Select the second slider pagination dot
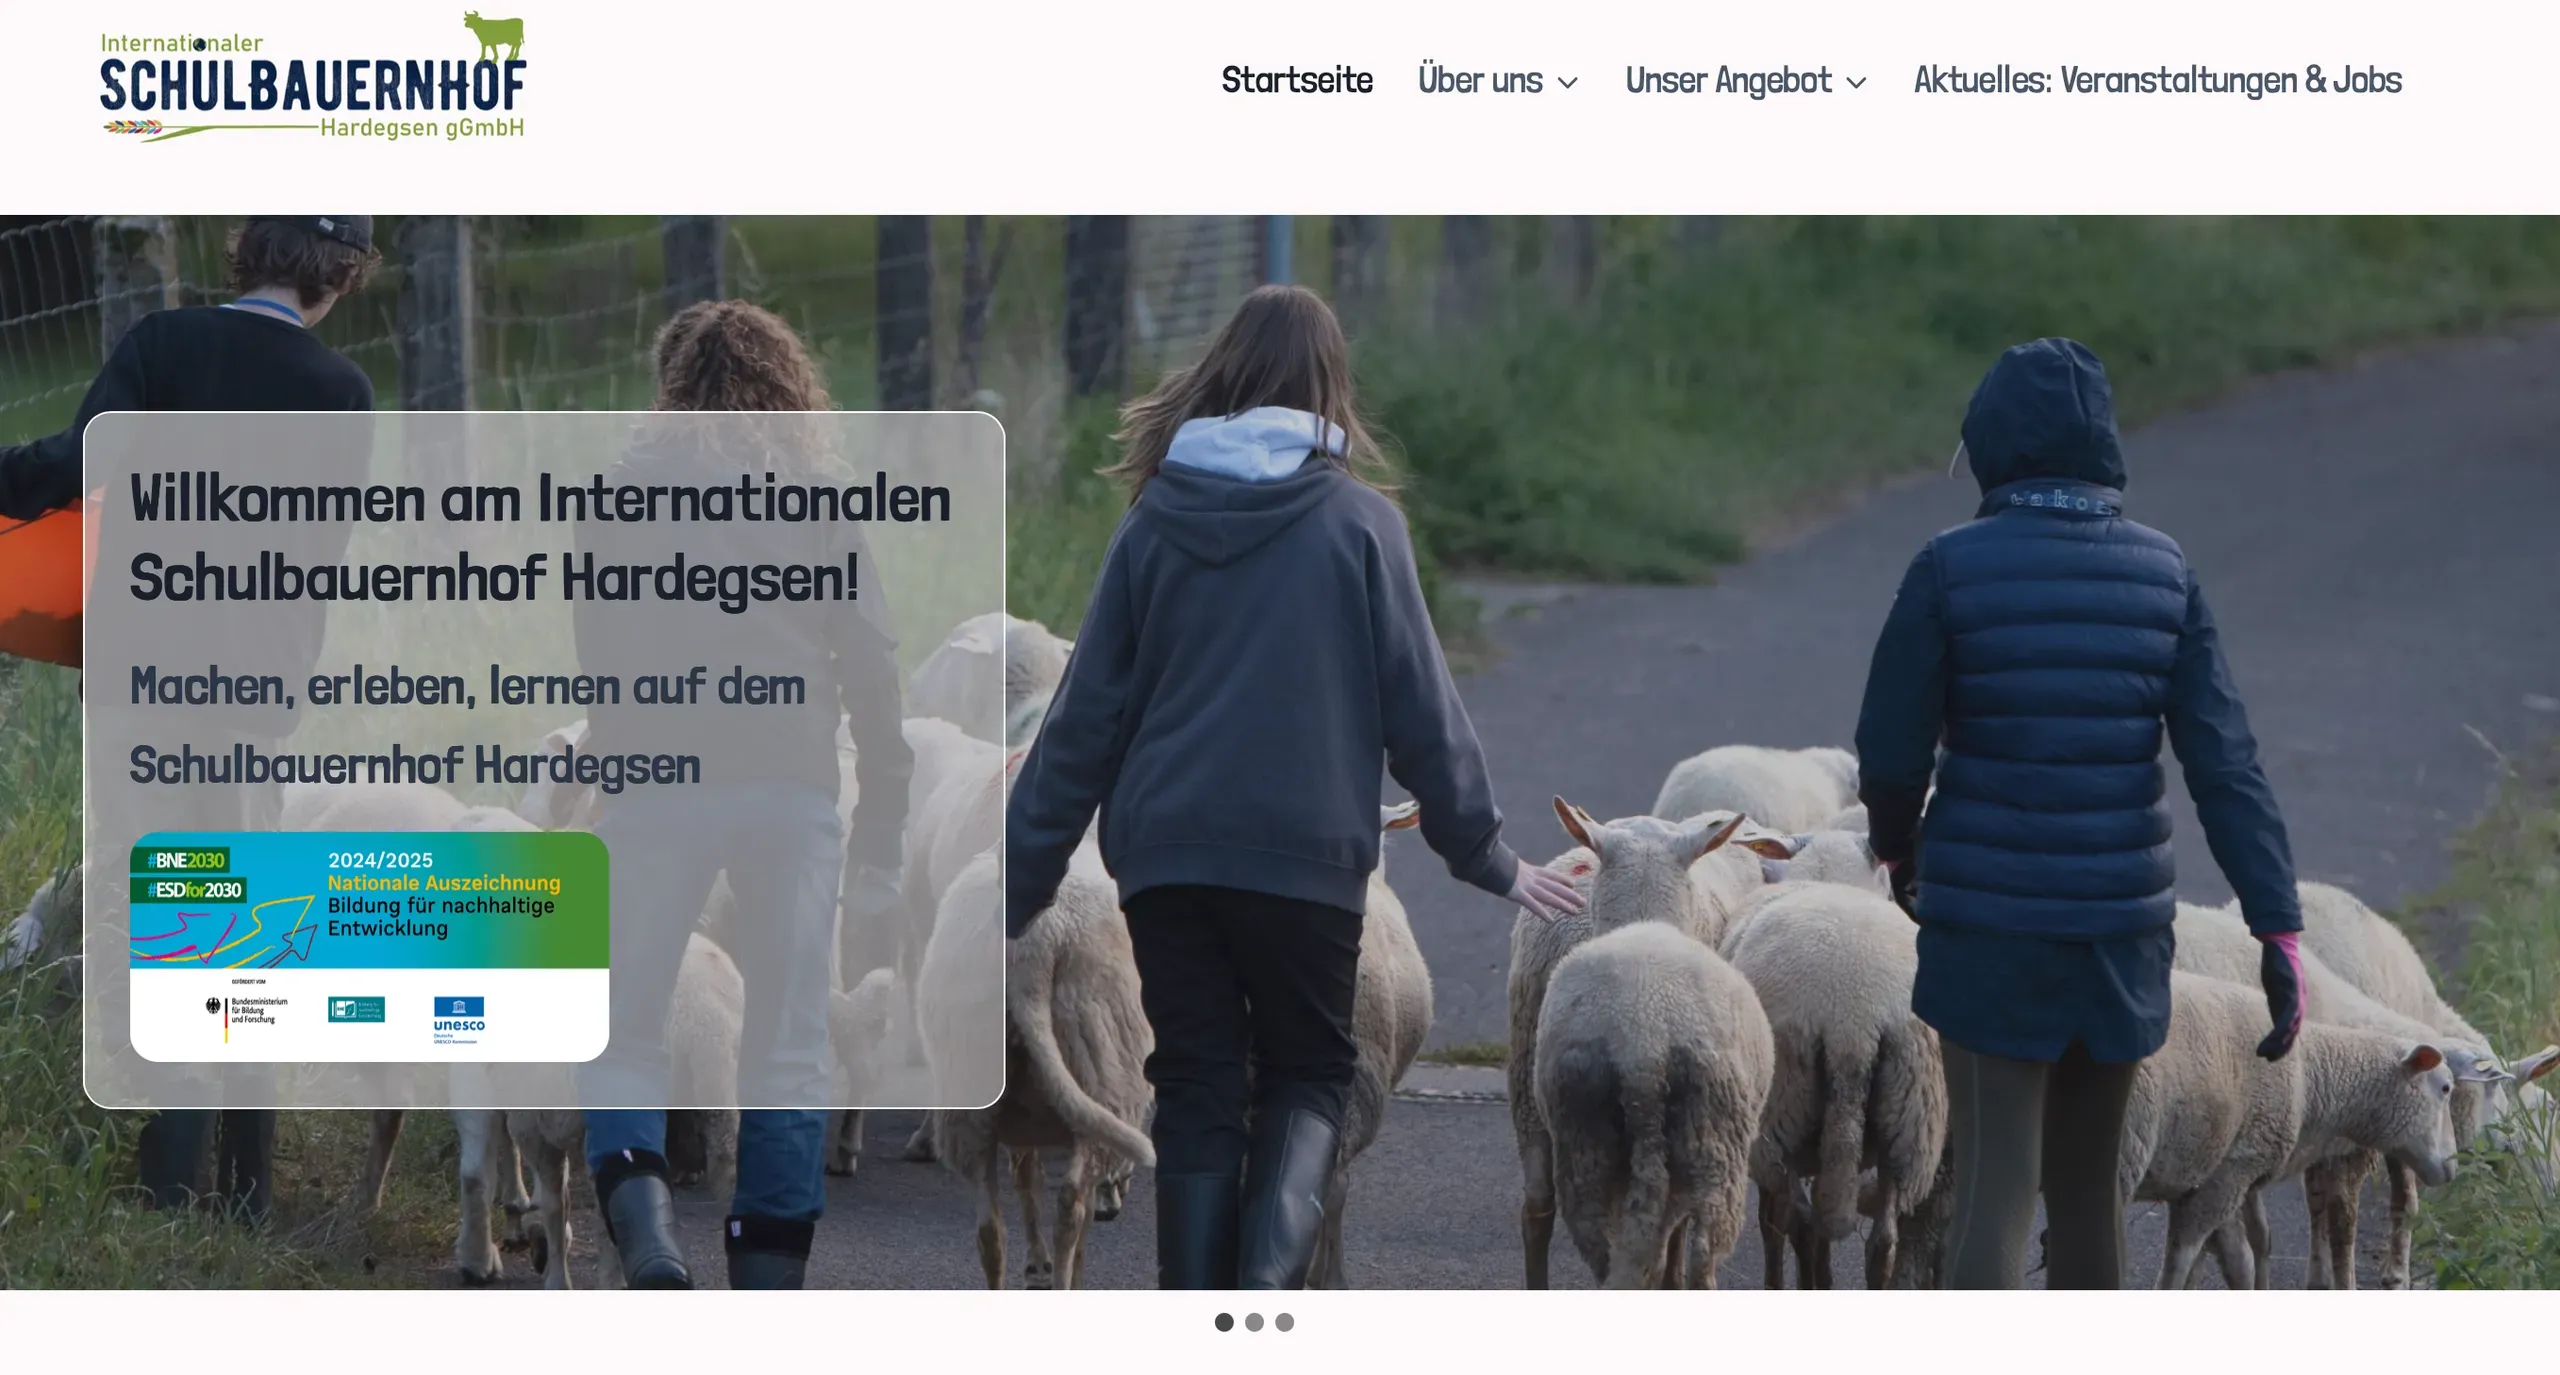 1254,1322
